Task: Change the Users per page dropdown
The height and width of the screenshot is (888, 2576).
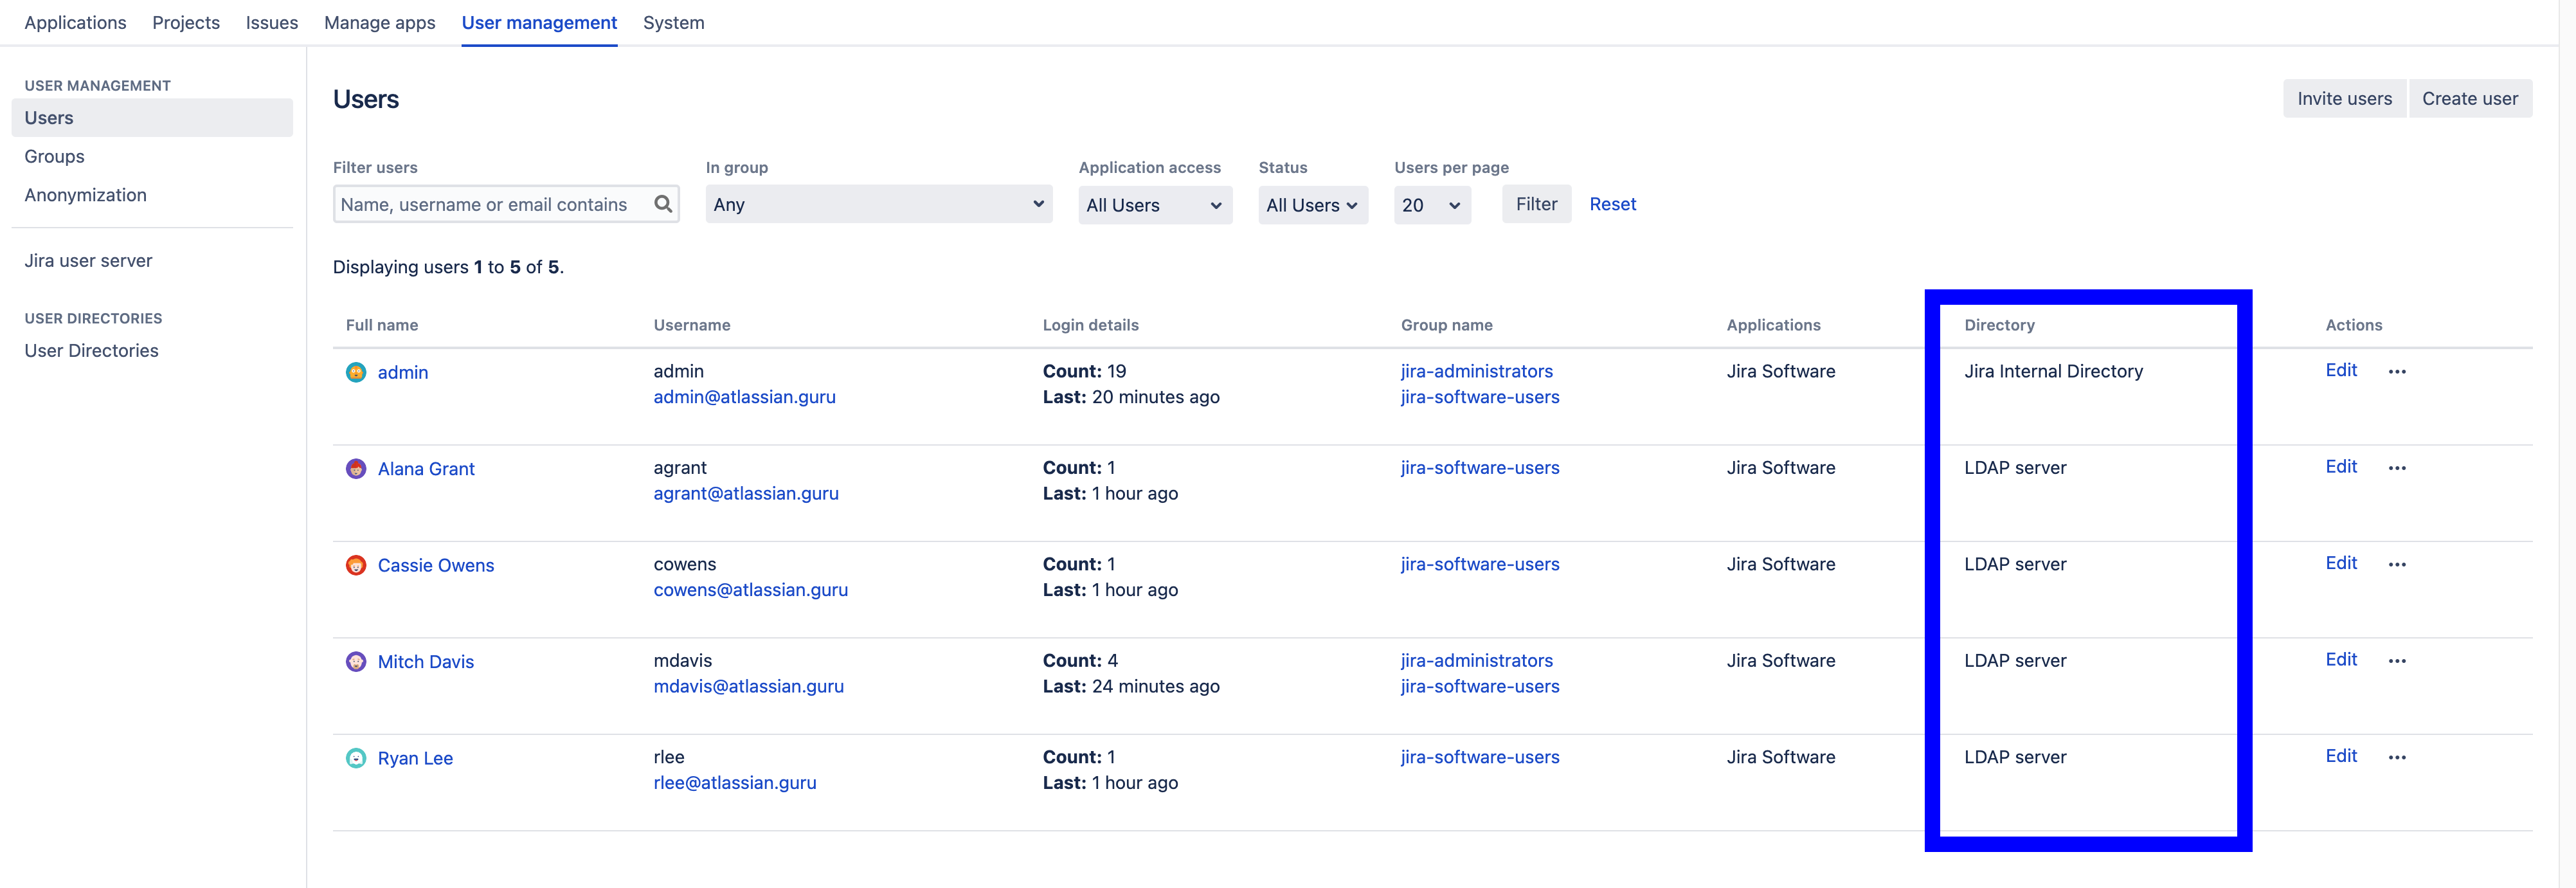Action: (1431, 205)
